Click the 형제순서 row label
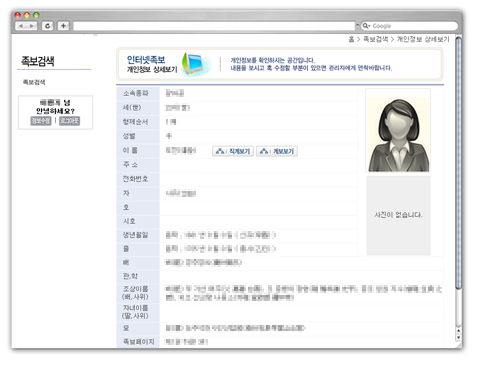The image size is (485, 373). pyautogui.click(x=135, y=122)
